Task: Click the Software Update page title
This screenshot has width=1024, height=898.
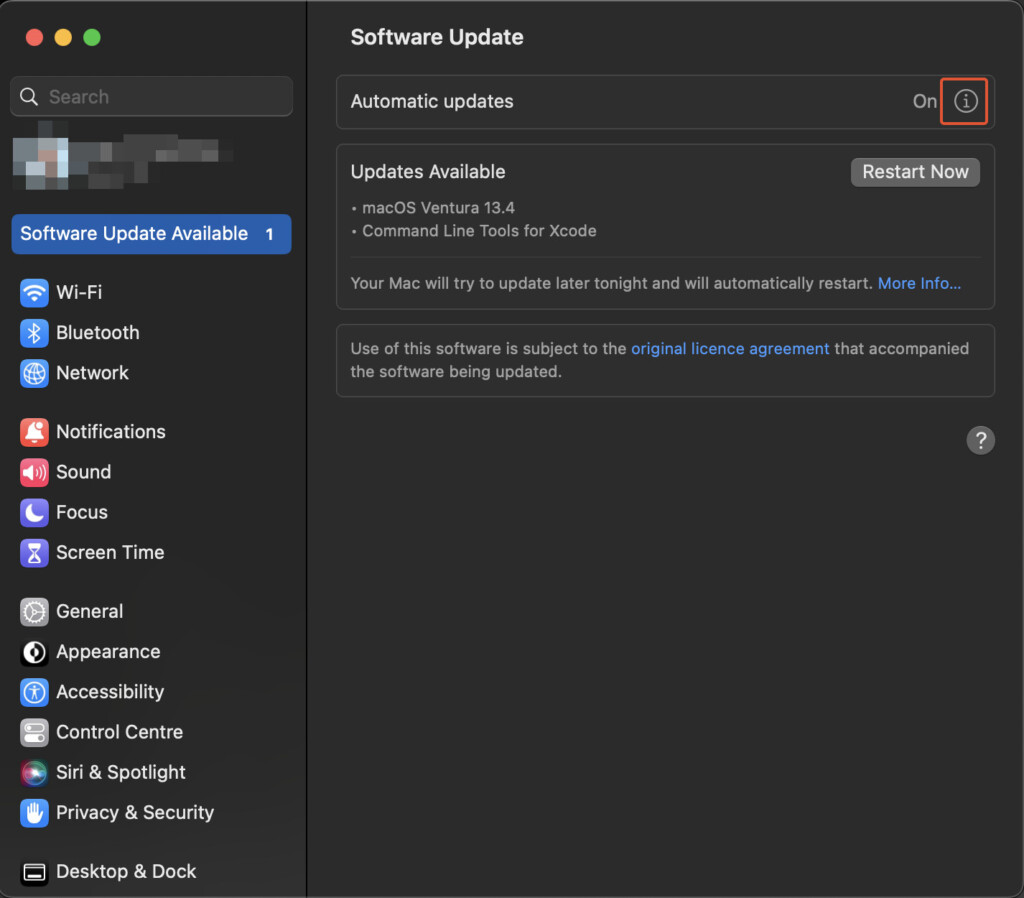Action: click(437, 37)
